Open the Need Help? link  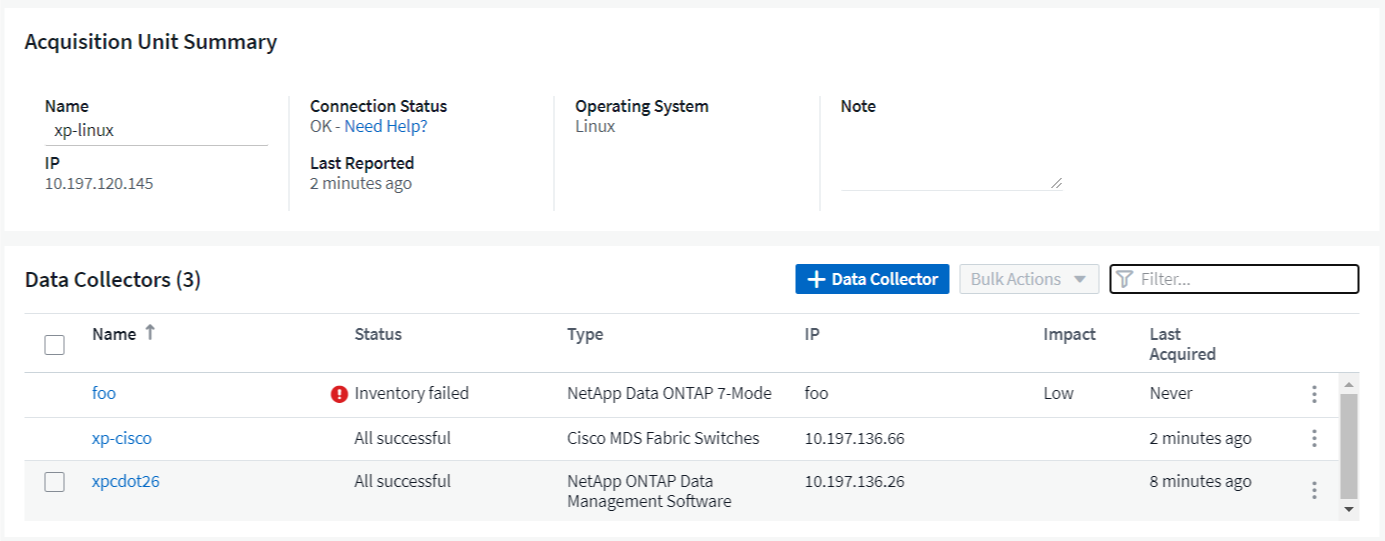click(386, 126)
